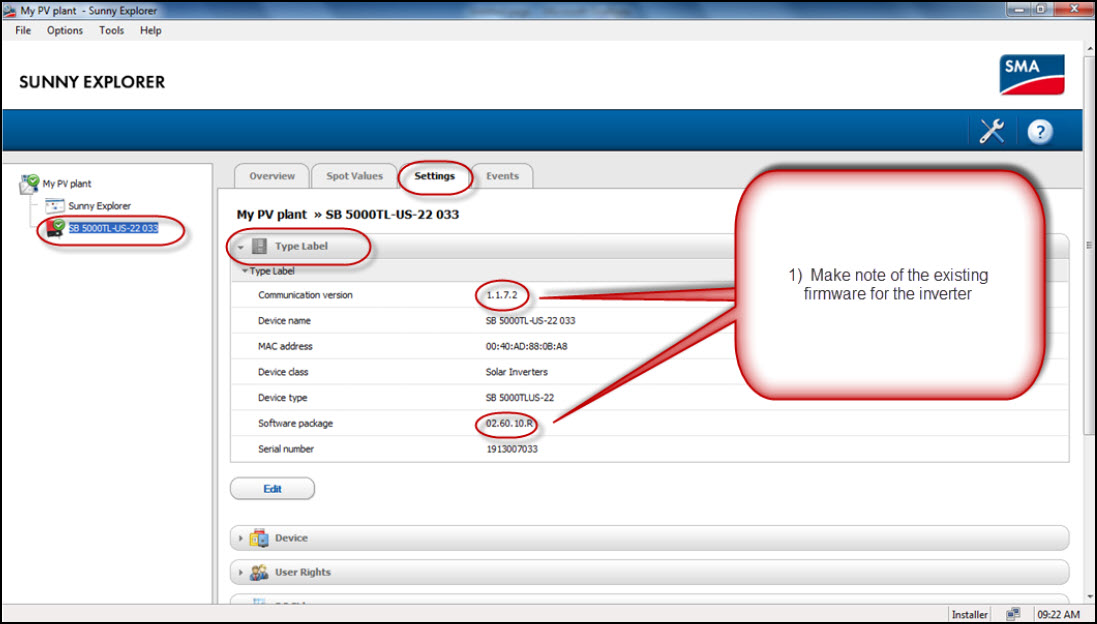Click the connection status icon in status bar

click(x=1012, y=614)
